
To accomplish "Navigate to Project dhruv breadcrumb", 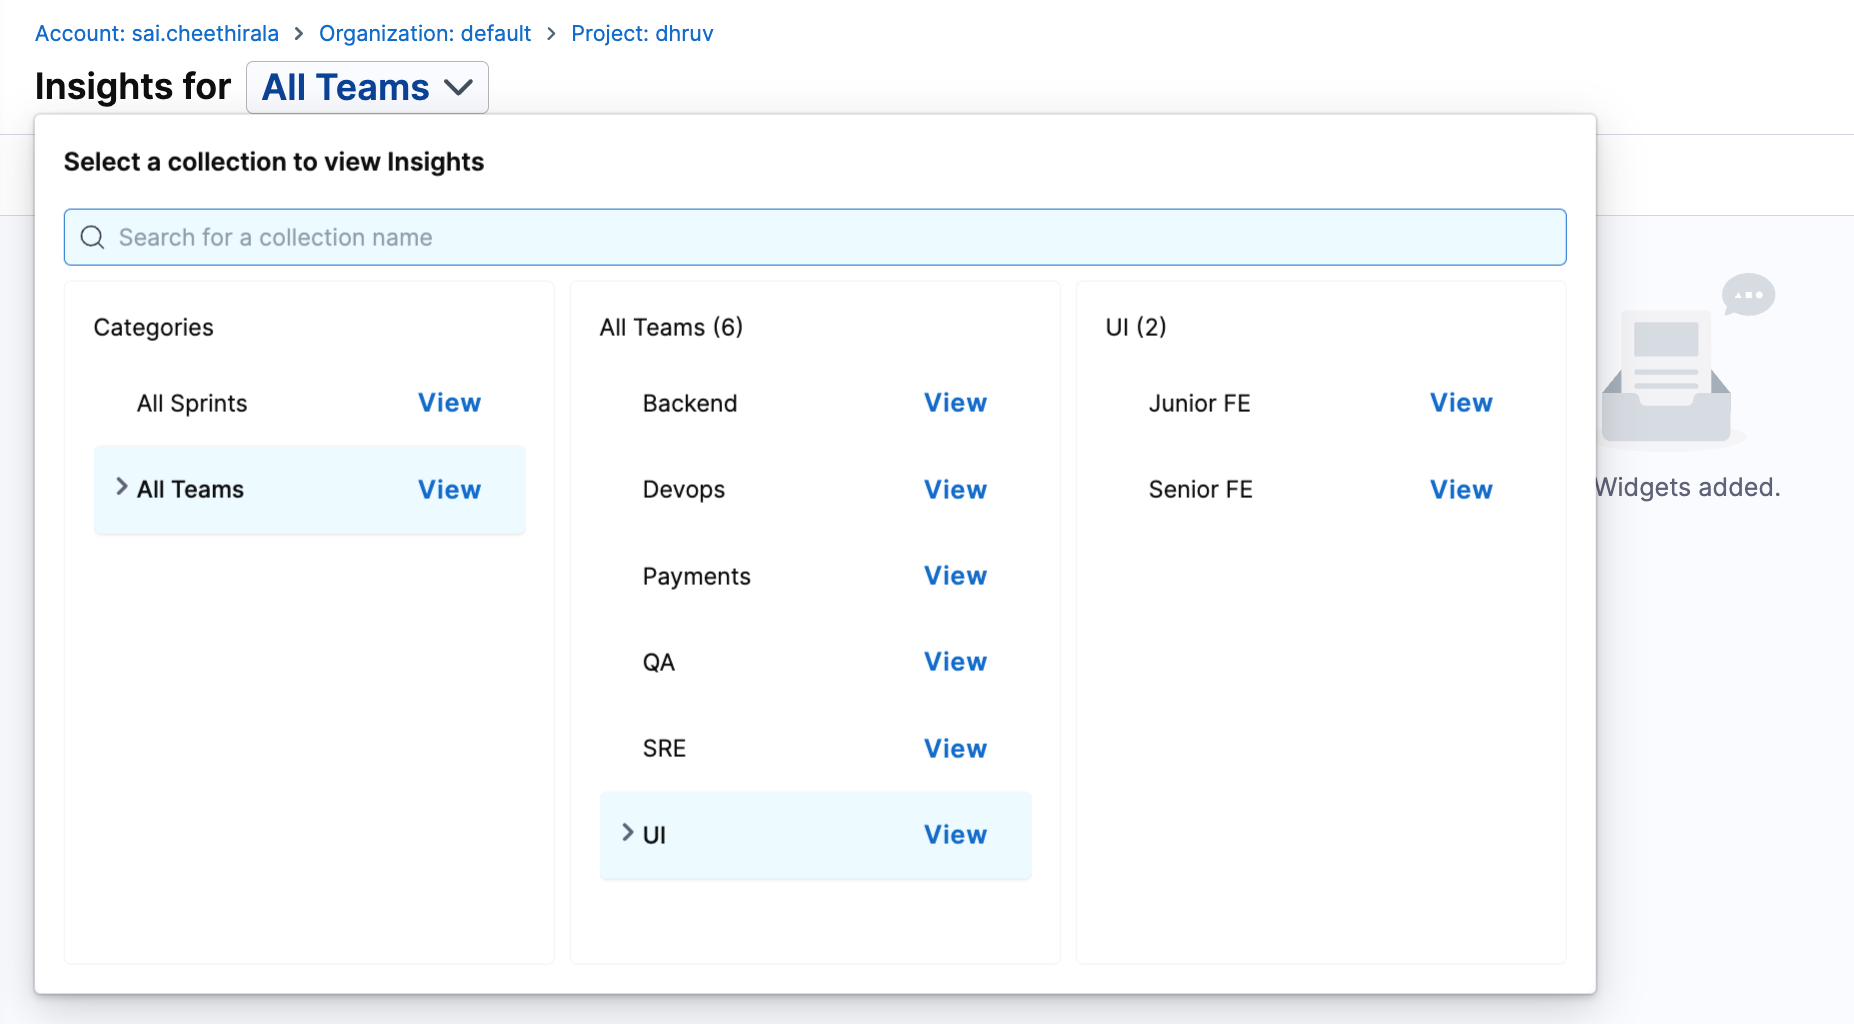I will pos(642,34).
